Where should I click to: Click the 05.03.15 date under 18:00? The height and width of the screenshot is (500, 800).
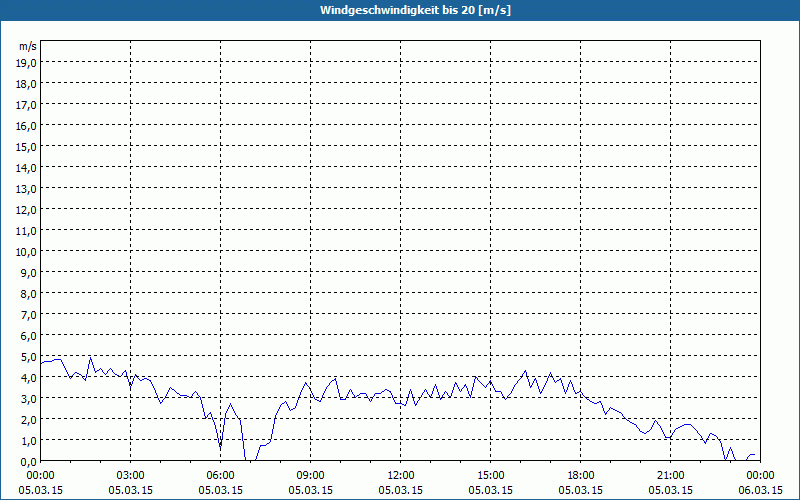pos(581,490)
